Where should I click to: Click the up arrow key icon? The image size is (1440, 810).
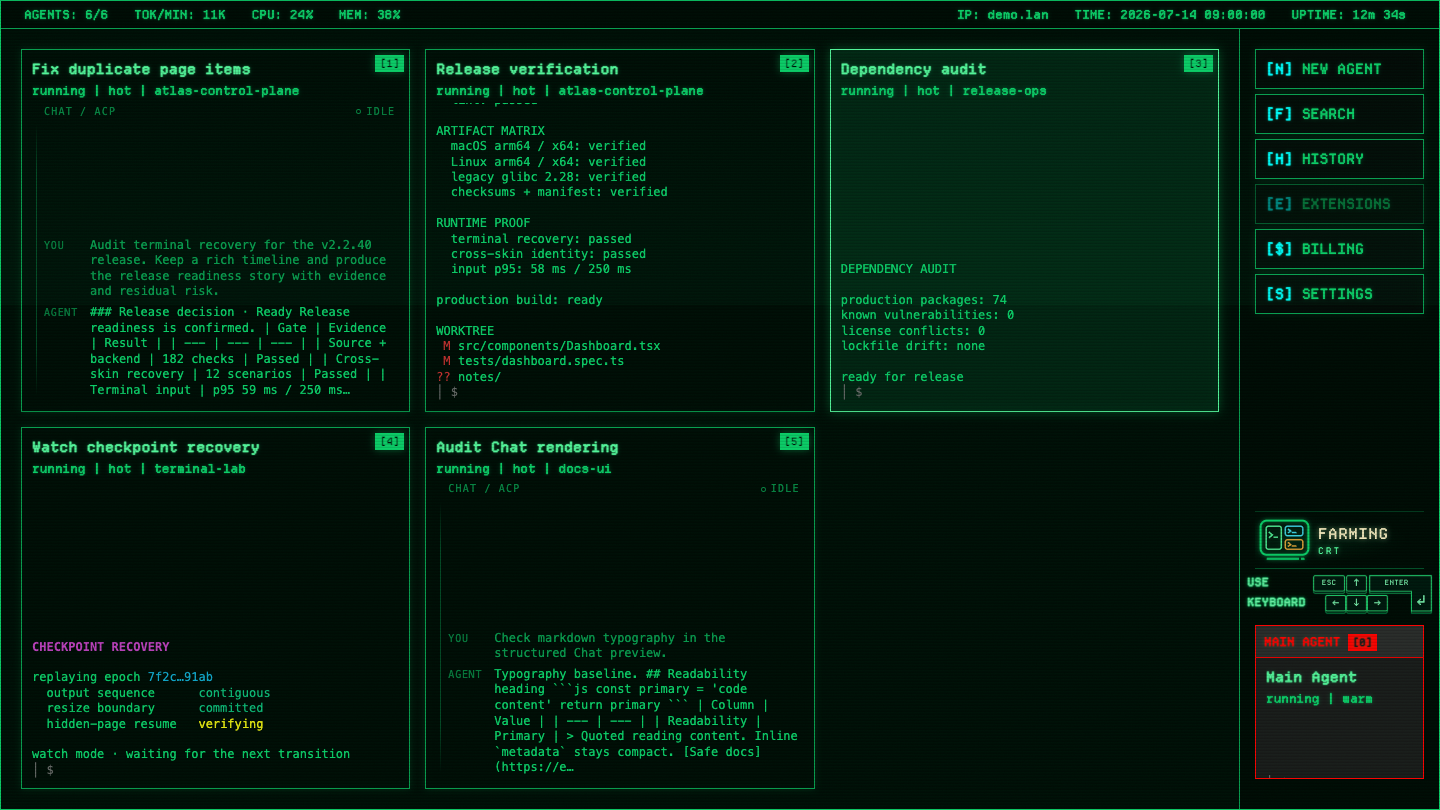point(1356,583)
